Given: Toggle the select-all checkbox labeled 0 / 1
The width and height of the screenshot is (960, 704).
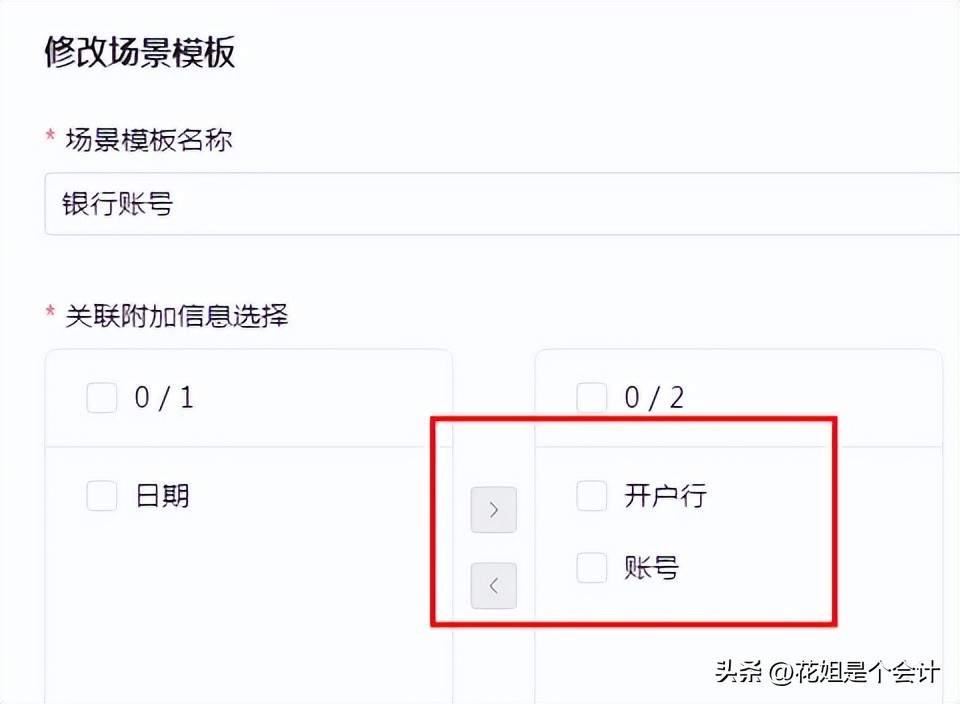Looking at the screenshot, I should tap(101, 397).
